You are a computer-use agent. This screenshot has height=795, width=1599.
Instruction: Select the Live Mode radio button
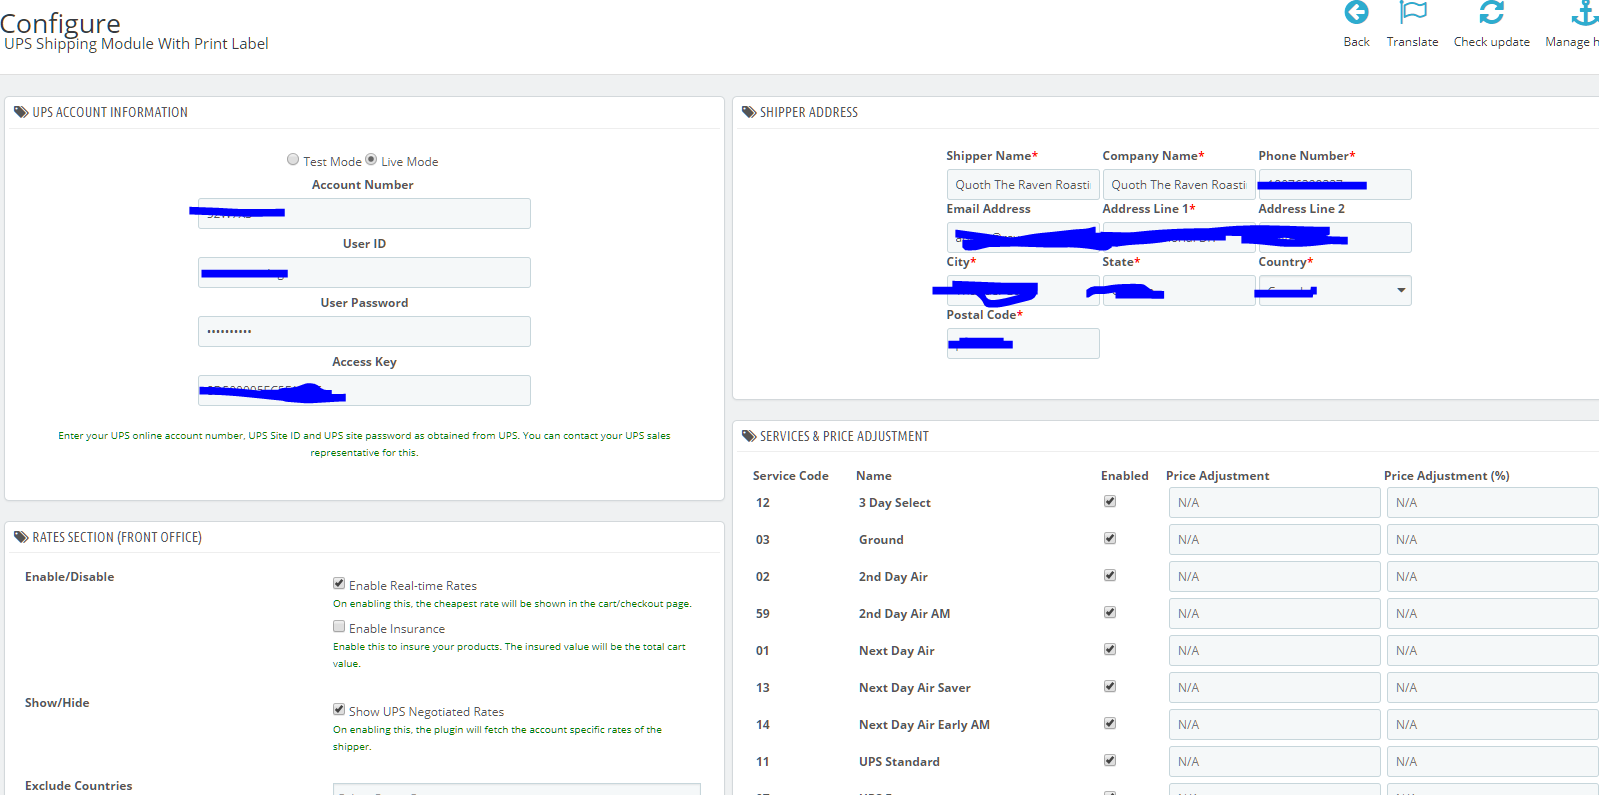[371, 159]
